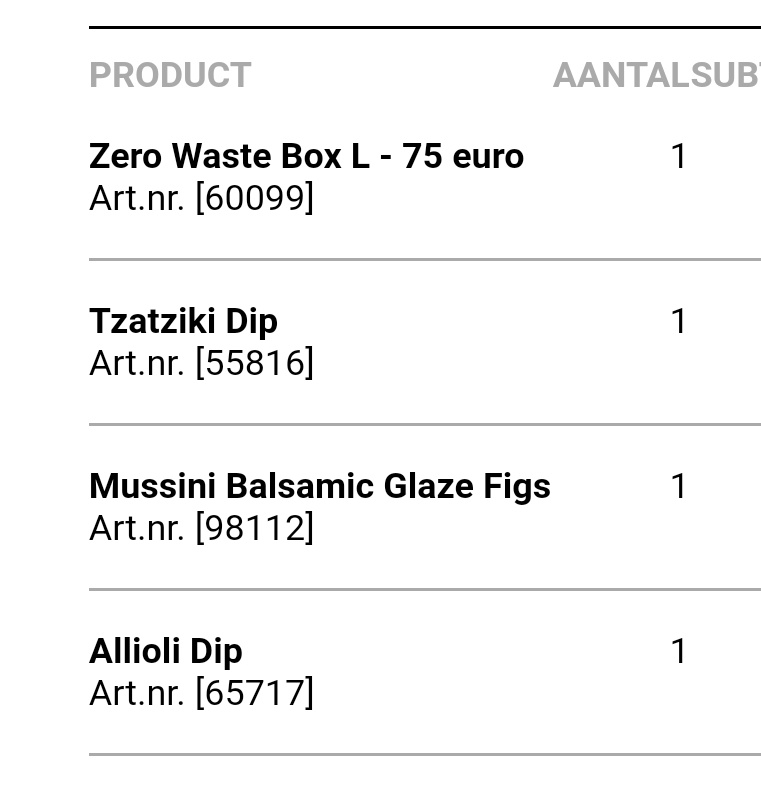Click 'Art.nr.' label under Tzatziki Dip
Viewport: 761px width, 785px height.
[x=137, y=363]
